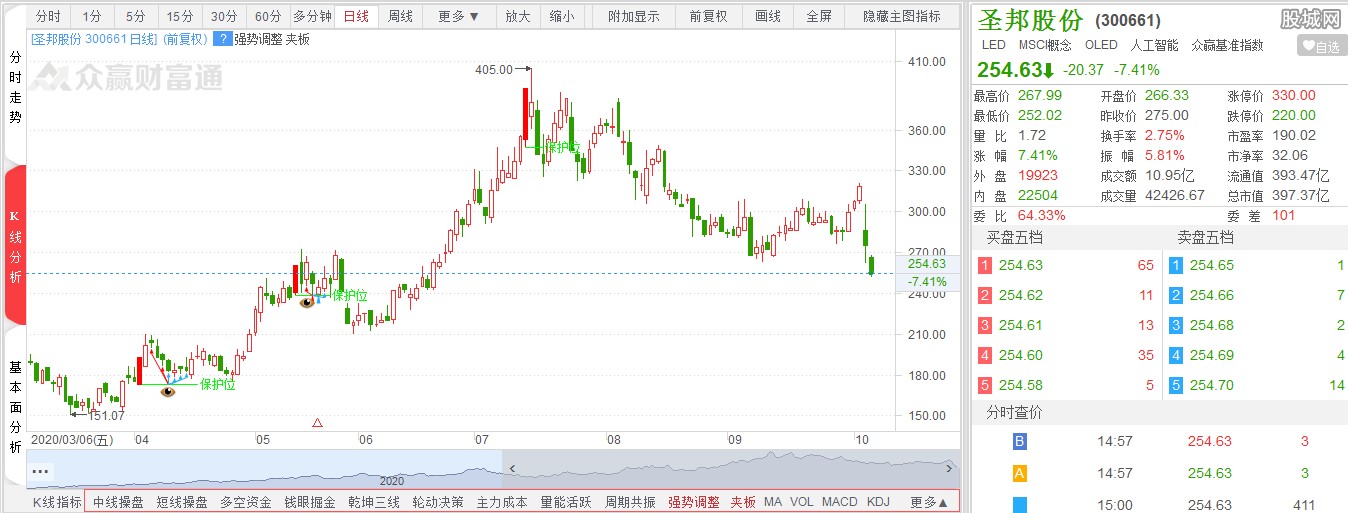
Task: Click the 151.07 low price label
Action: [107, 416]
